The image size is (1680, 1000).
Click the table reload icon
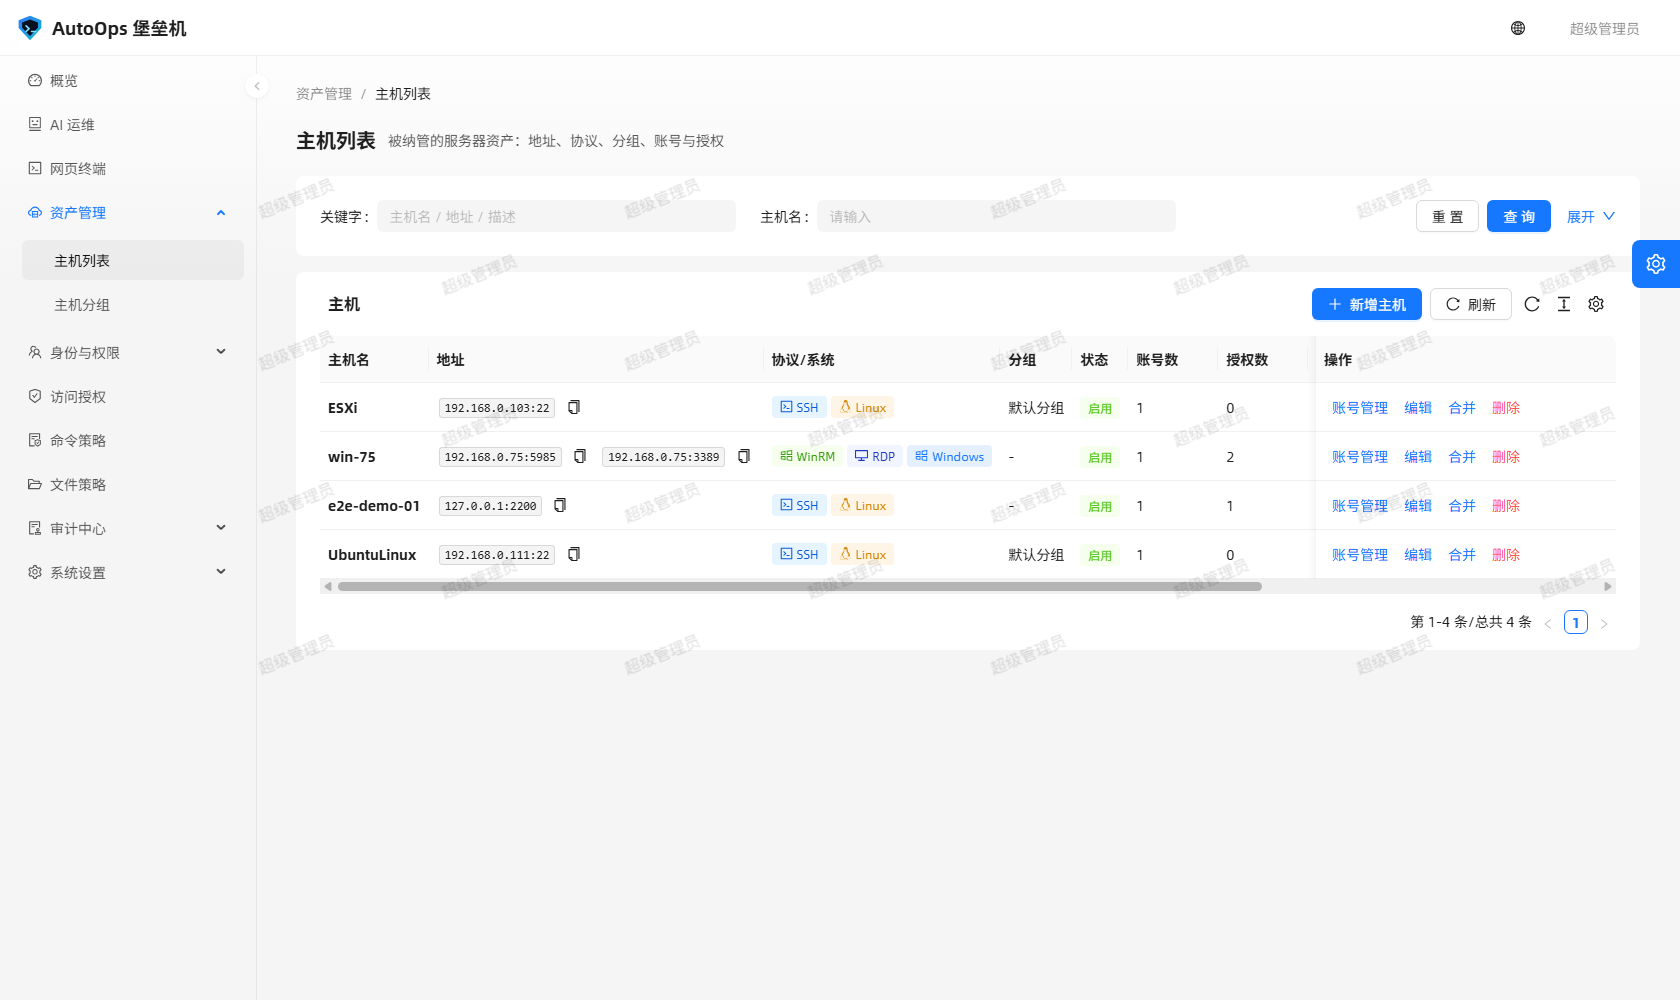coord(1532,304)
